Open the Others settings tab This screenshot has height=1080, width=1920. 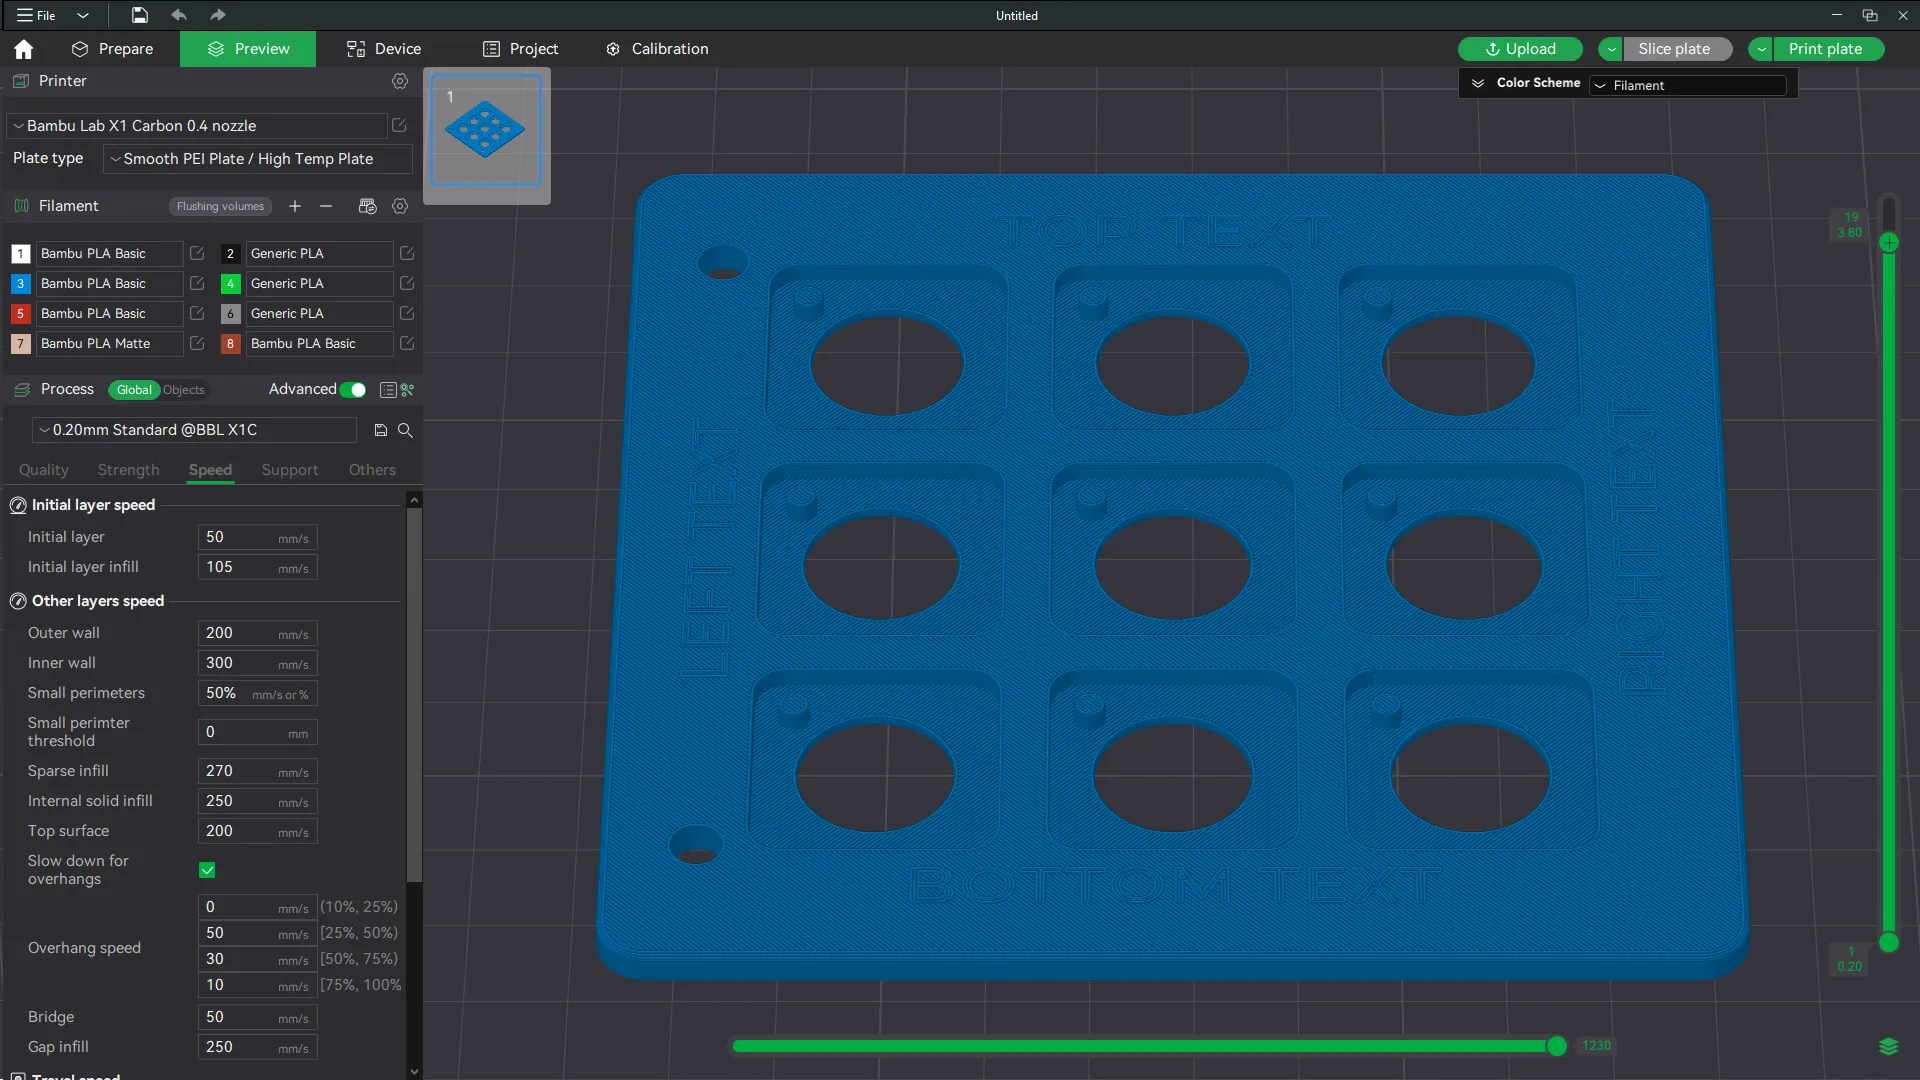372,470
